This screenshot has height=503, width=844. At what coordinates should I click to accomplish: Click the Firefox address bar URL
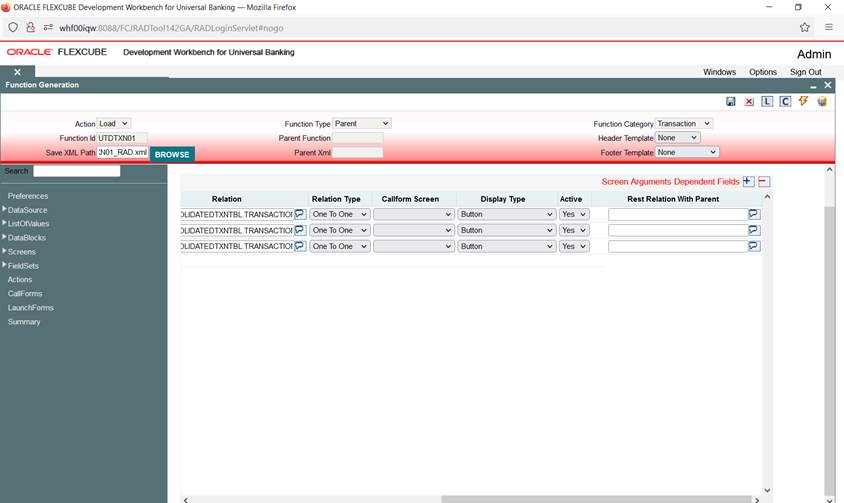point(171,28)
